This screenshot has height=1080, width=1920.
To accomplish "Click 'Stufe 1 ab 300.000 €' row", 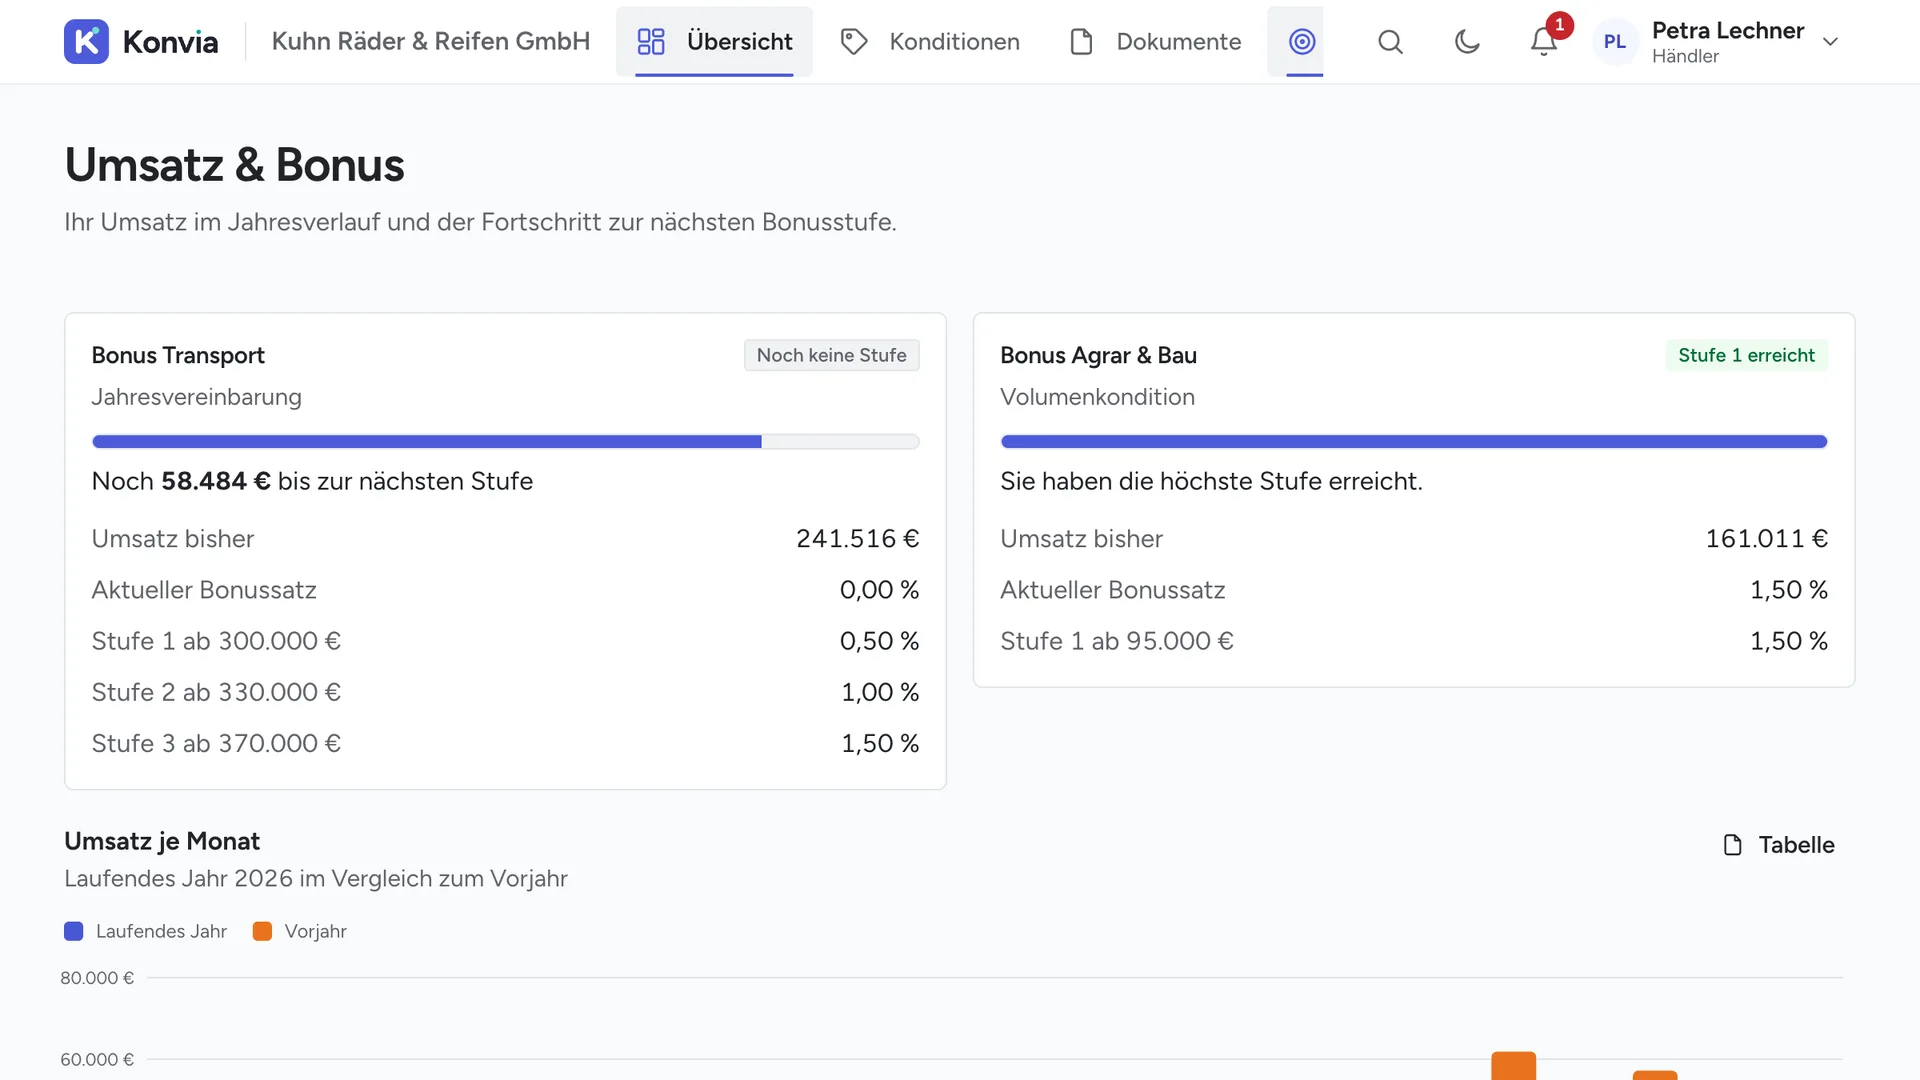I will click(x=505, y=641).
